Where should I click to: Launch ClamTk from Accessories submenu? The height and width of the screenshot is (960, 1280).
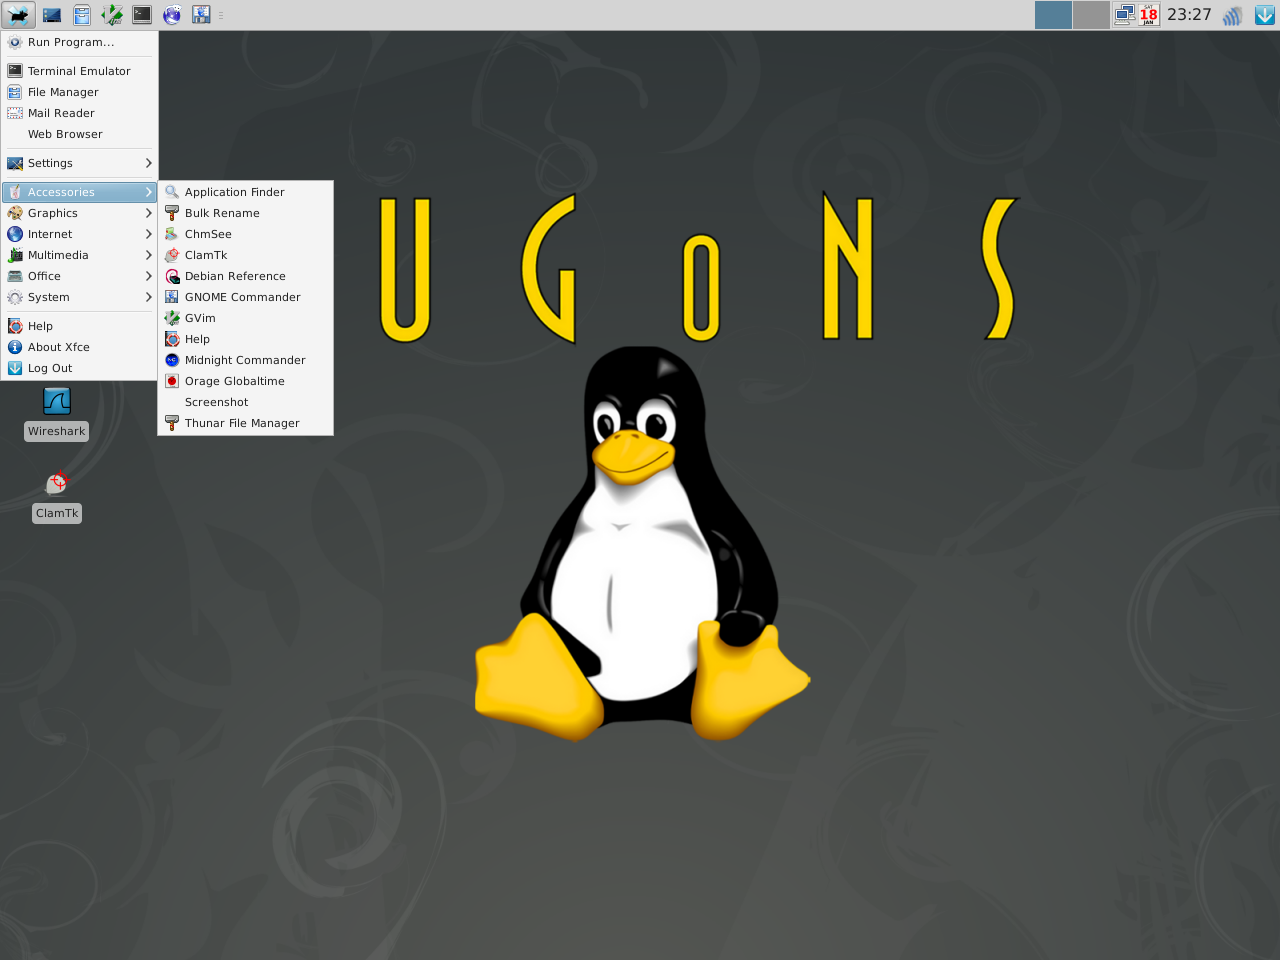pyautogui.click(x=245, y=255)
